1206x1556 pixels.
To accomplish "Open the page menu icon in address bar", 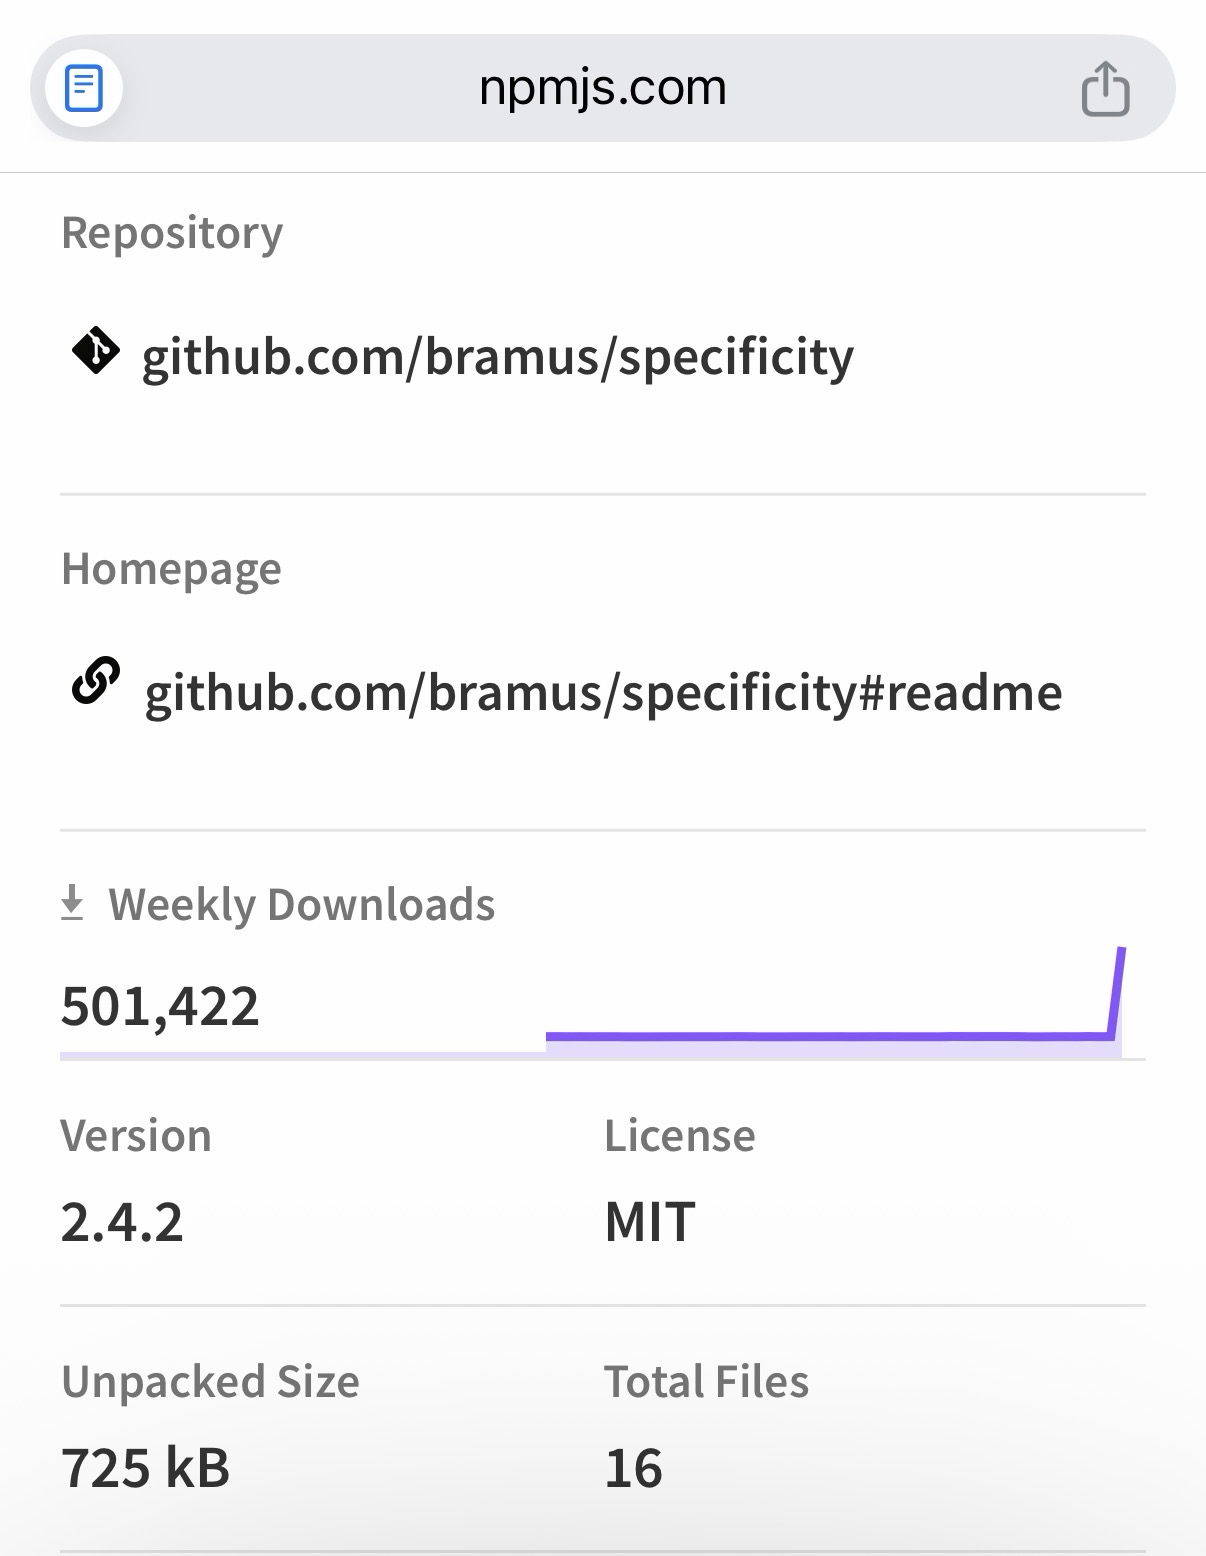I will coord(84,88).
